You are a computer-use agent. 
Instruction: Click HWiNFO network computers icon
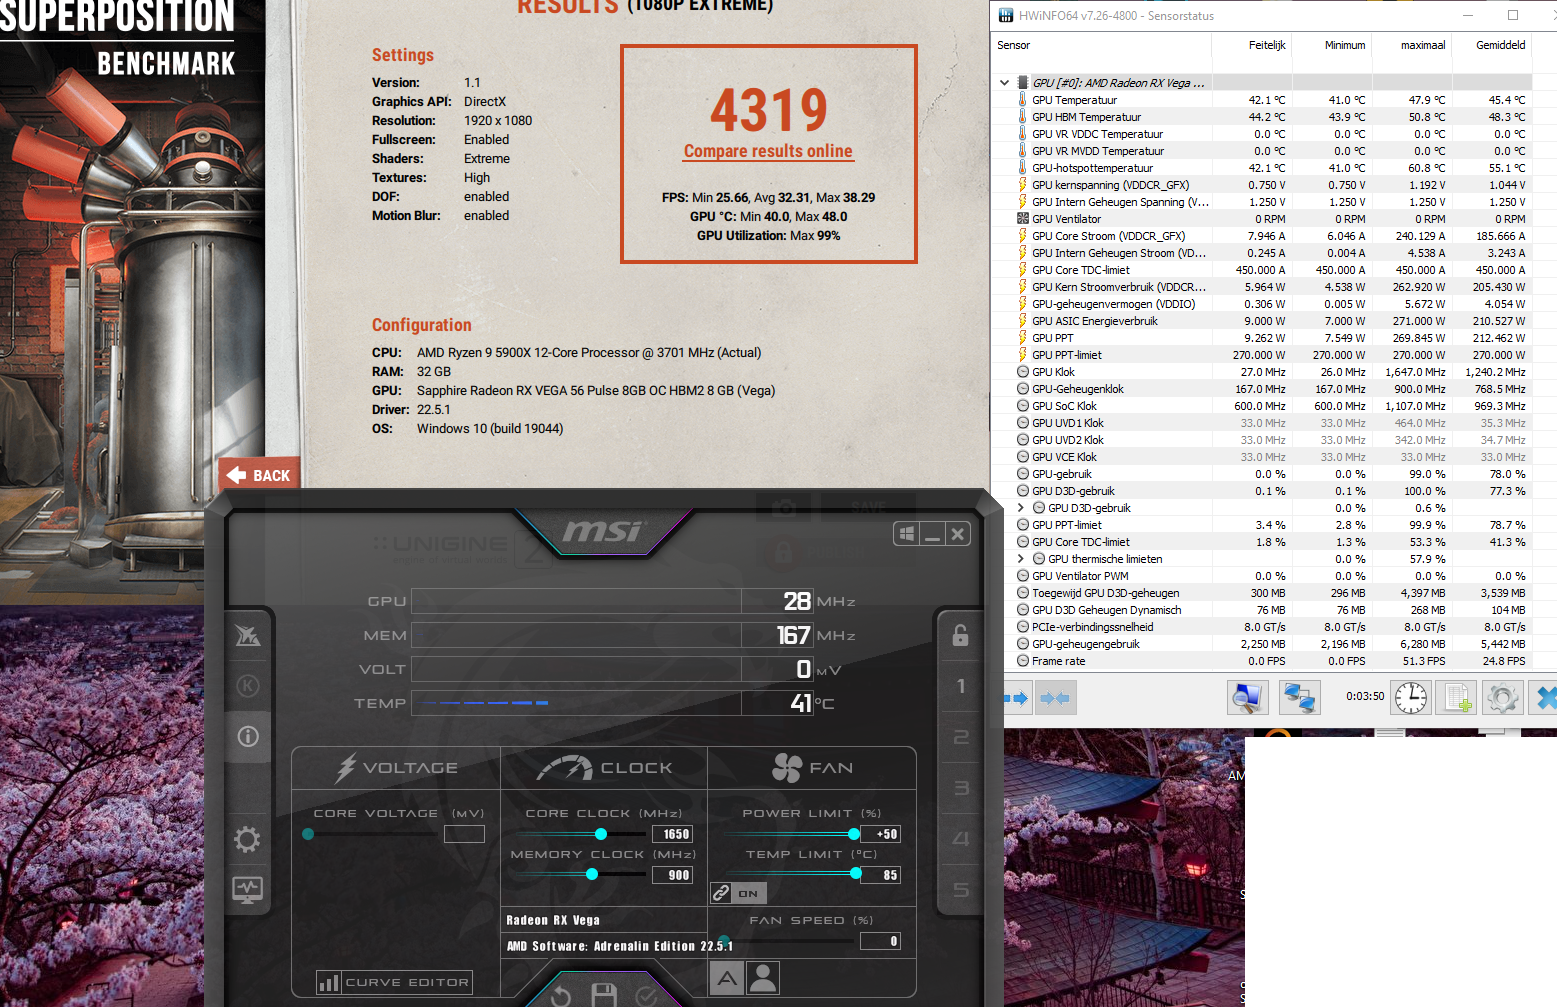(x=1299, y=697)
